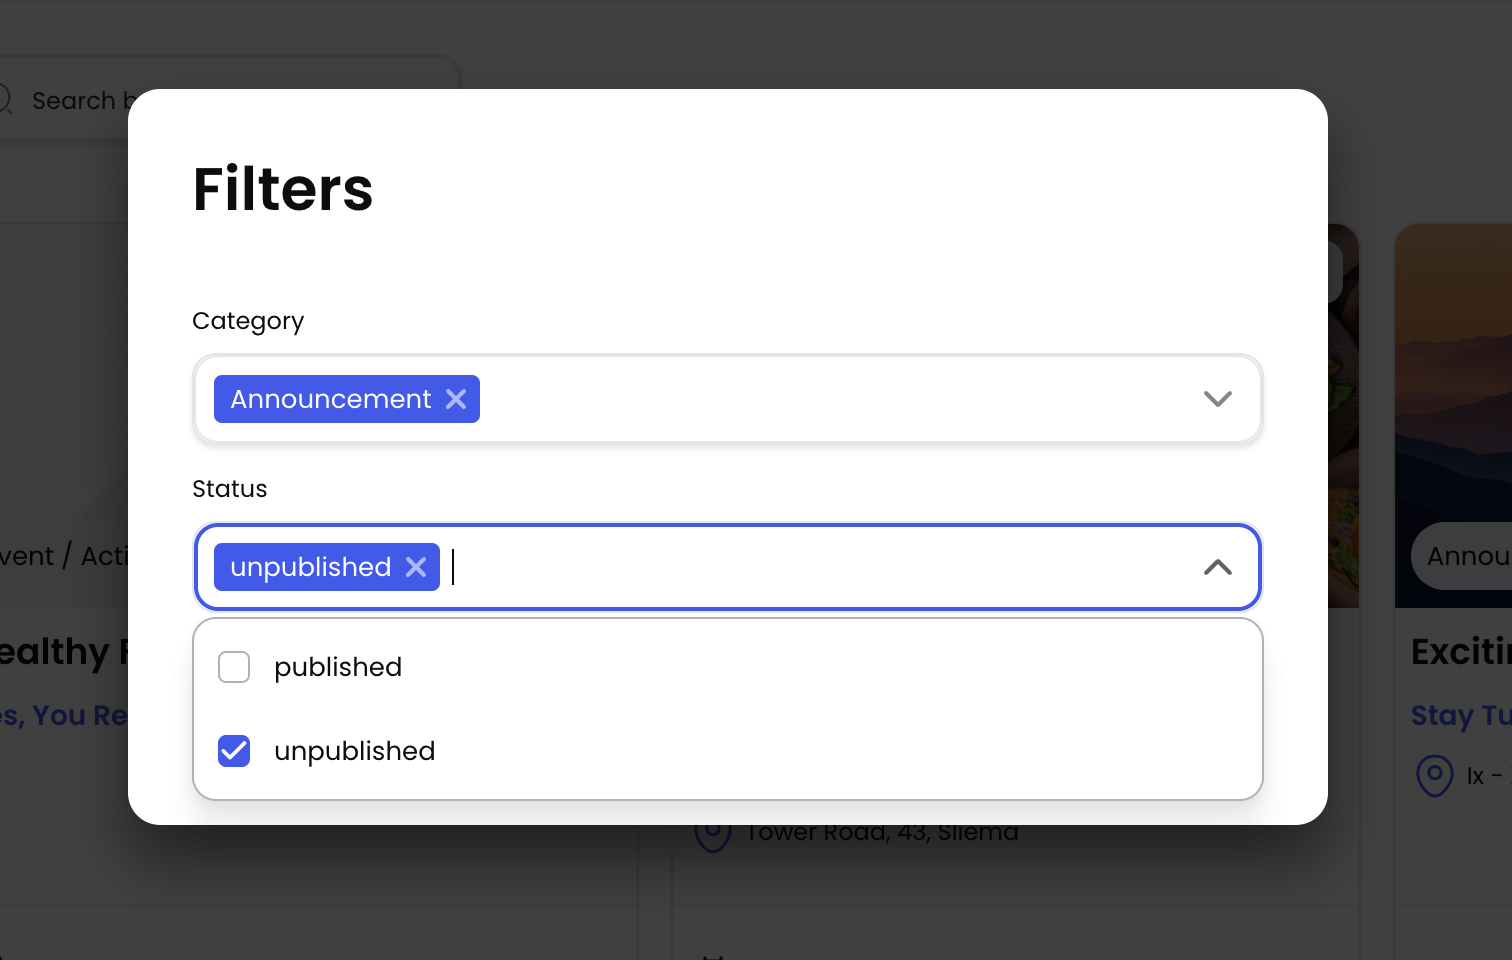Screen dimensions: 1512x960
Task: Open the "Exciti" card title
Action: (x=1460, y=651)
